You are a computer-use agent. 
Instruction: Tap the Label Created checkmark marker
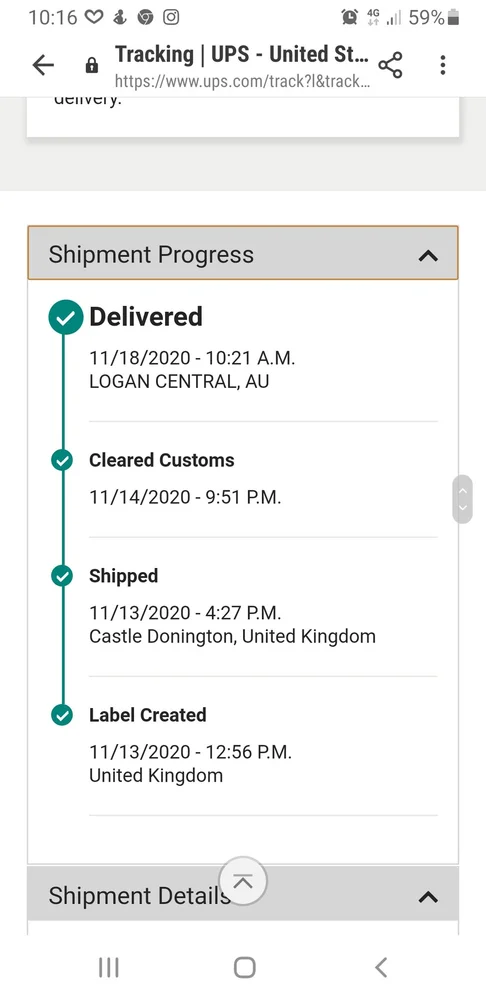(x=62, y=715)
